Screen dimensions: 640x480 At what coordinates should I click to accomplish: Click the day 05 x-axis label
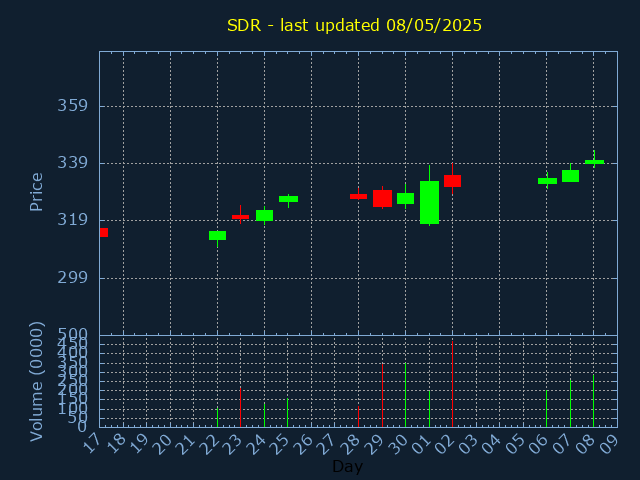pos(516,444)
